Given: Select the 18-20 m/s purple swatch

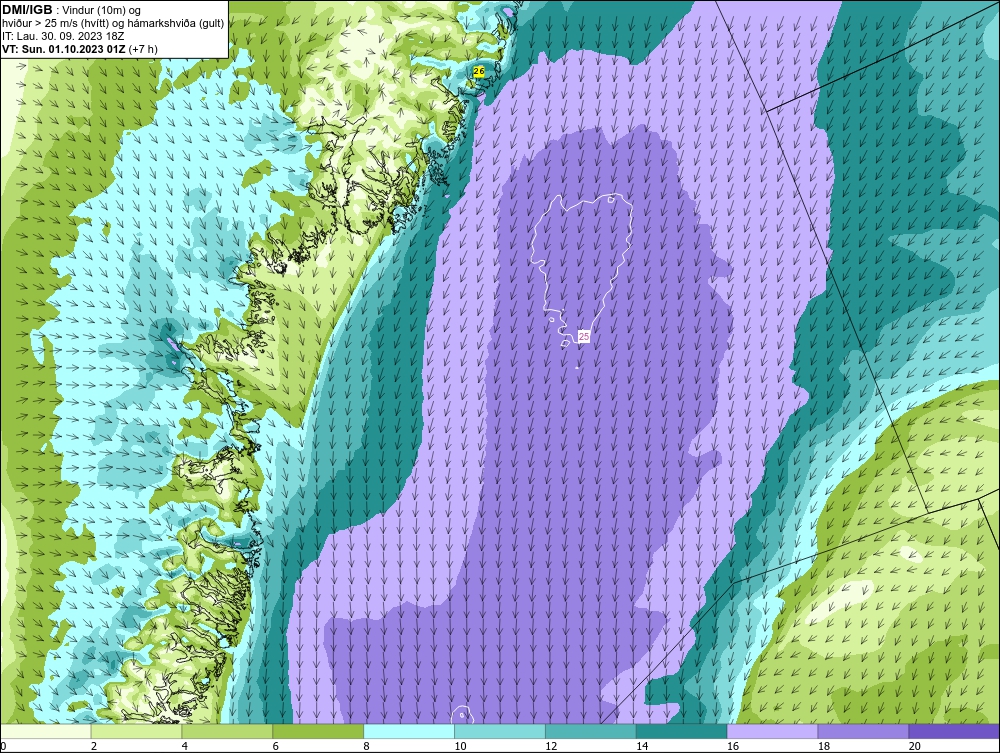Looking at the screenshot, I should (x=863, y=731).
